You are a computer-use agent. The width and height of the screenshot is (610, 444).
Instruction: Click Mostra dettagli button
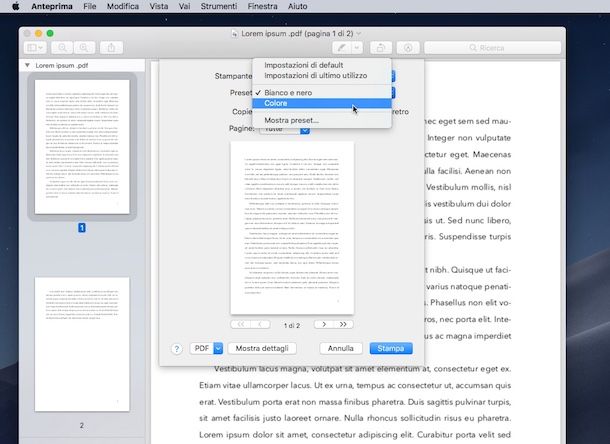[267, 349]
